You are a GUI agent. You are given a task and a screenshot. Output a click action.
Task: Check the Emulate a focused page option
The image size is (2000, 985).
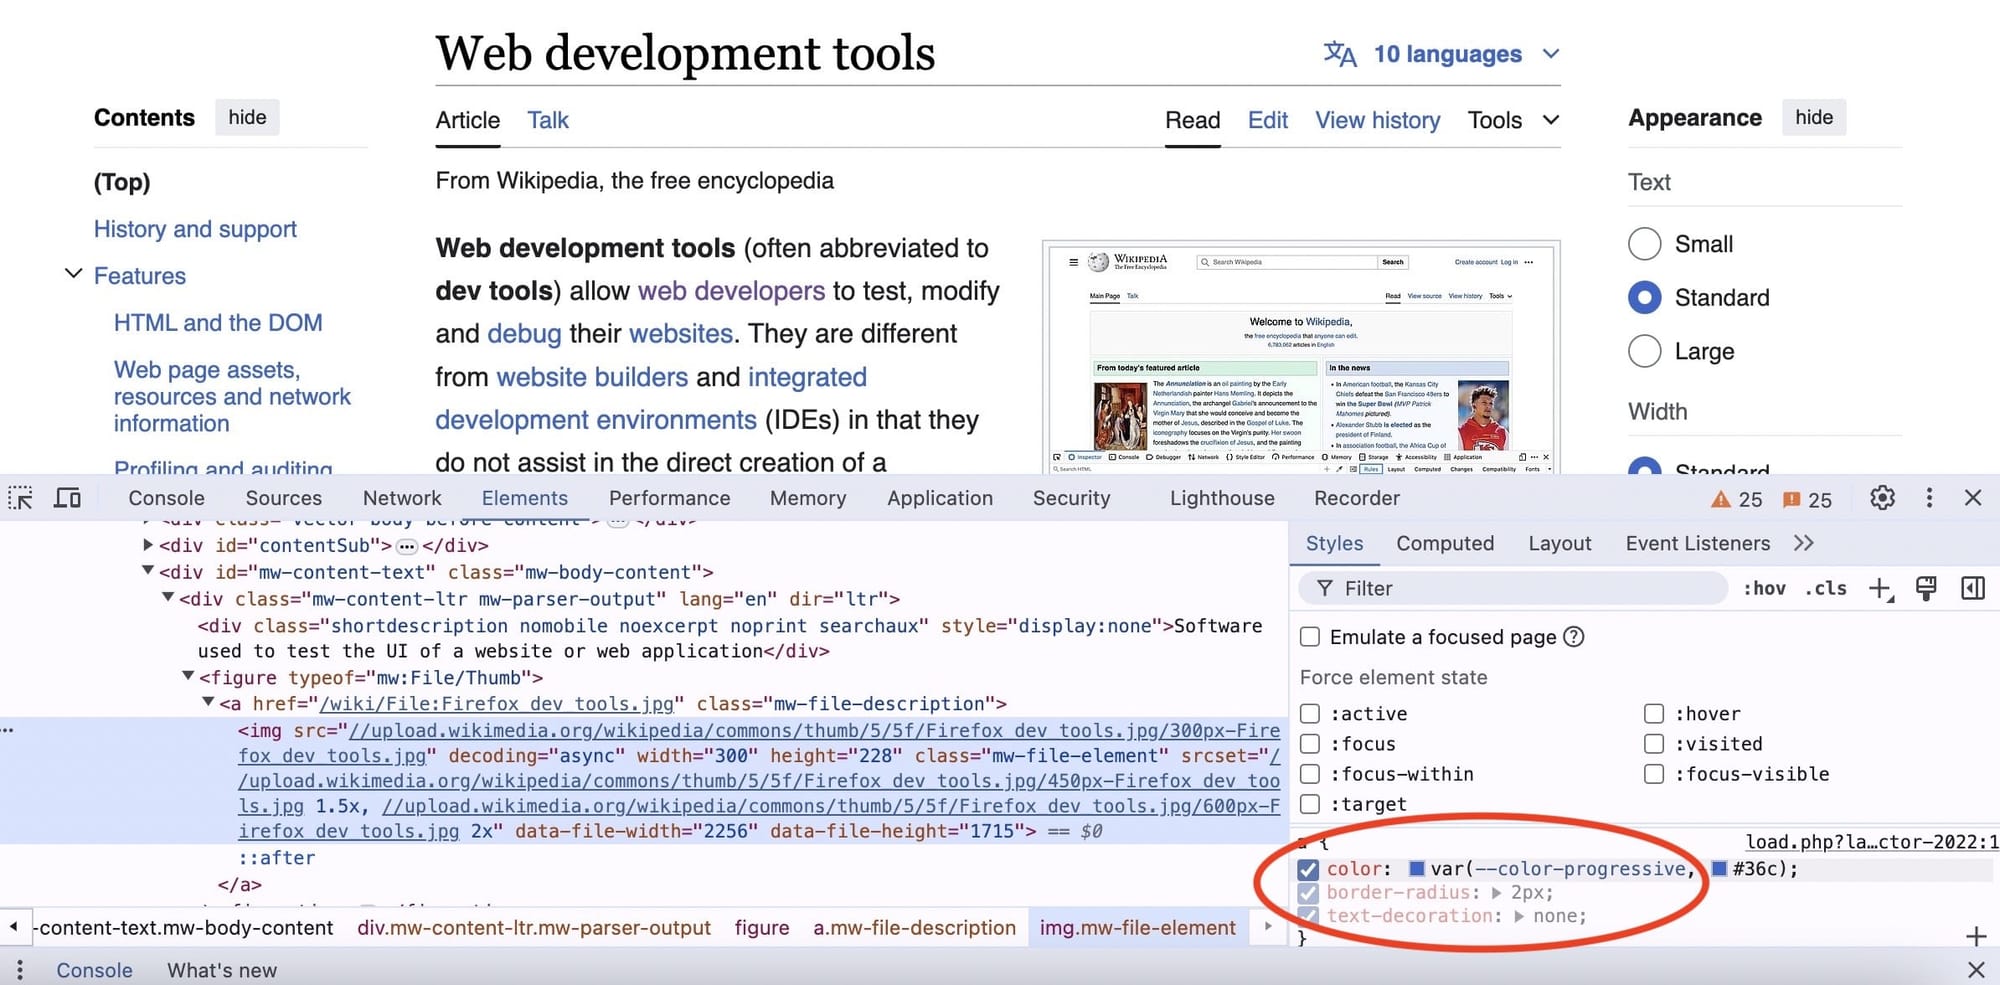(1310, 637)
